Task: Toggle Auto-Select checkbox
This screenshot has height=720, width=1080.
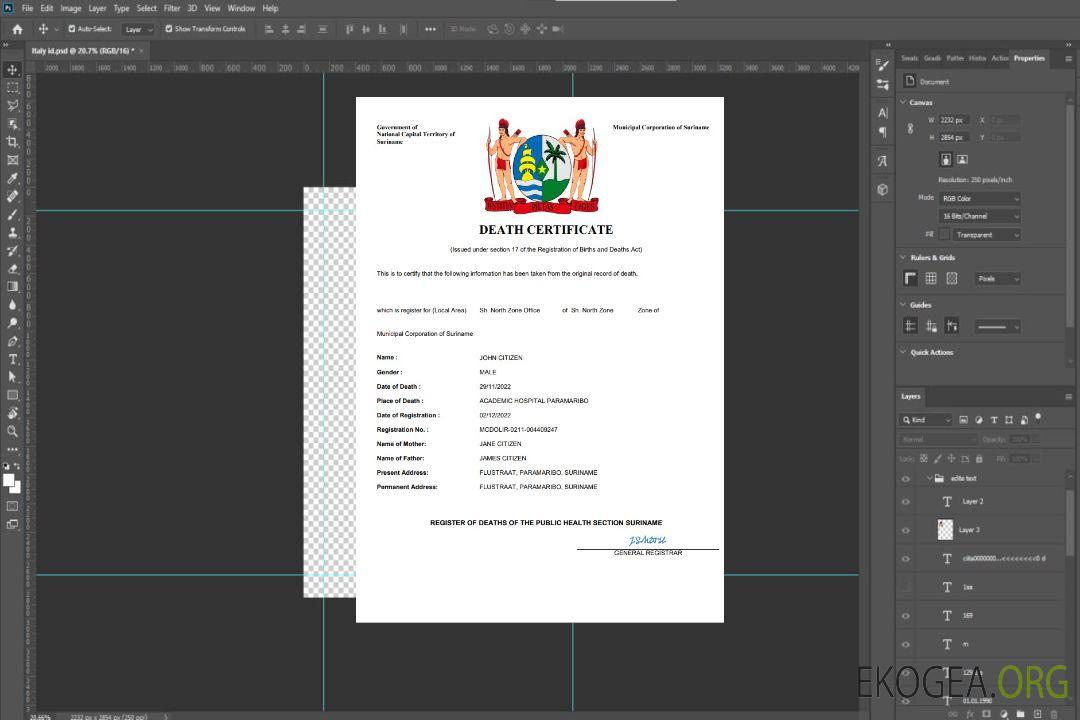Action: 72,29
